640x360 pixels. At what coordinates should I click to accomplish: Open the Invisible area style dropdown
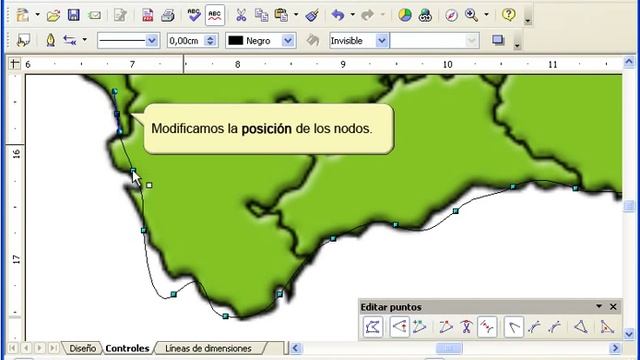pos(382,40)
